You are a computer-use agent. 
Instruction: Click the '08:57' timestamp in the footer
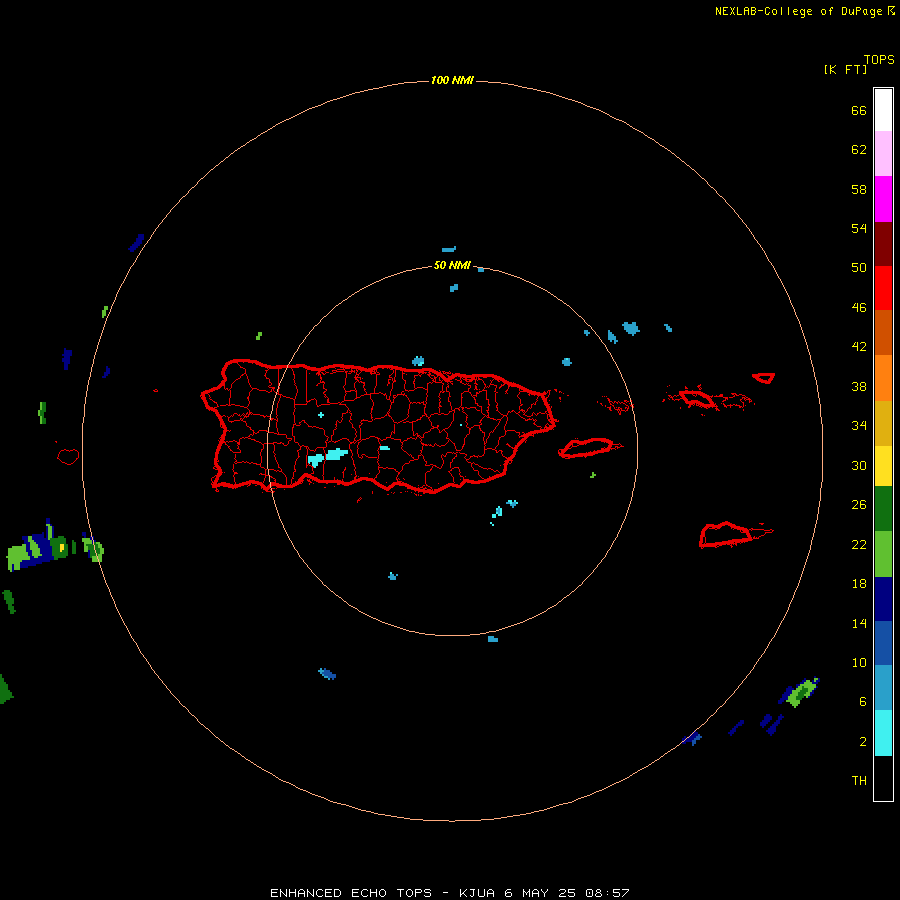tap(607, 893)
